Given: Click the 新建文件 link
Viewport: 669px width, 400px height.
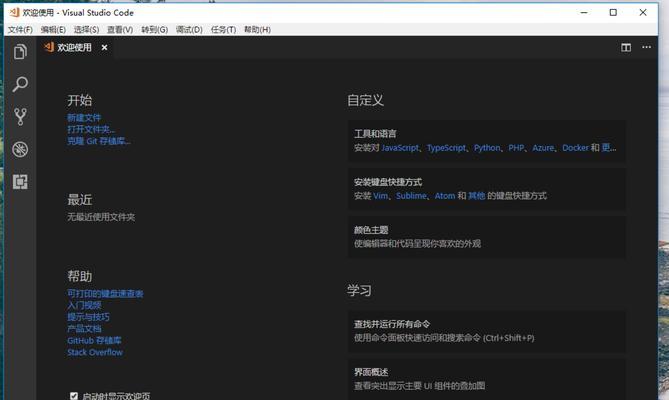Looking at the screenshot, I should 84,118.
